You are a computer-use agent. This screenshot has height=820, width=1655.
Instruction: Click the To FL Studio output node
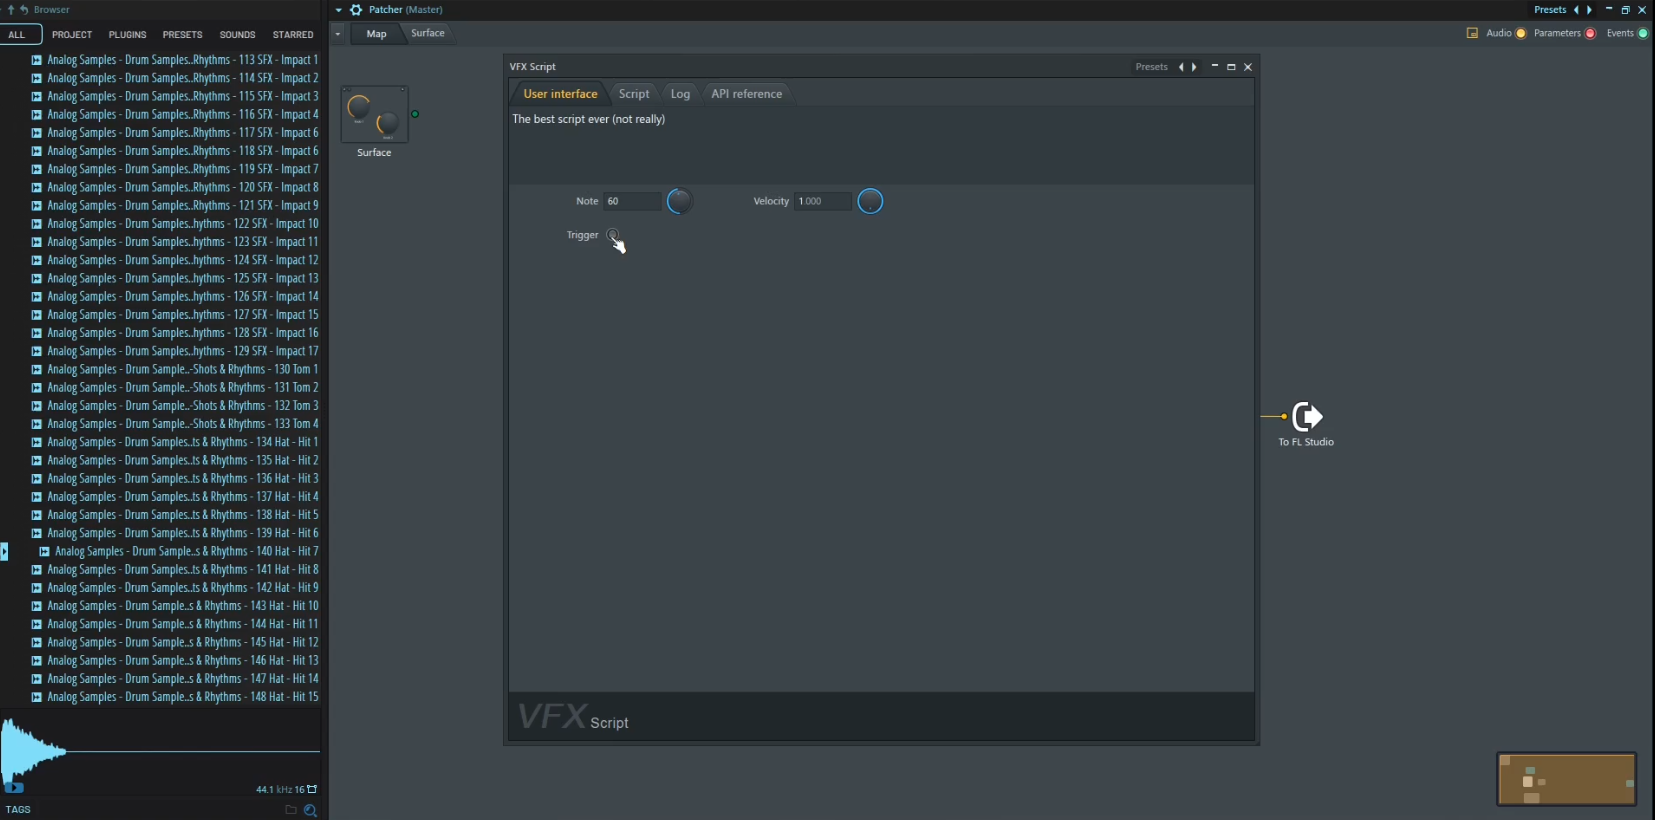point(1307,416)
